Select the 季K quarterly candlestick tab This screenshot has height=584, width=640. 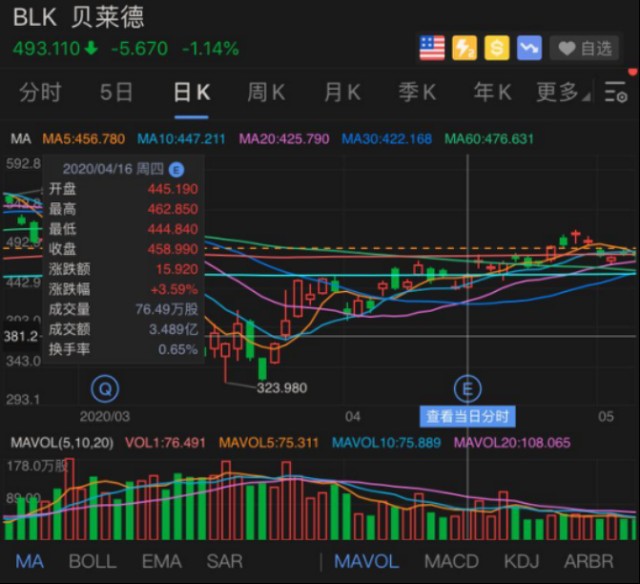click(x=417, y=92)
